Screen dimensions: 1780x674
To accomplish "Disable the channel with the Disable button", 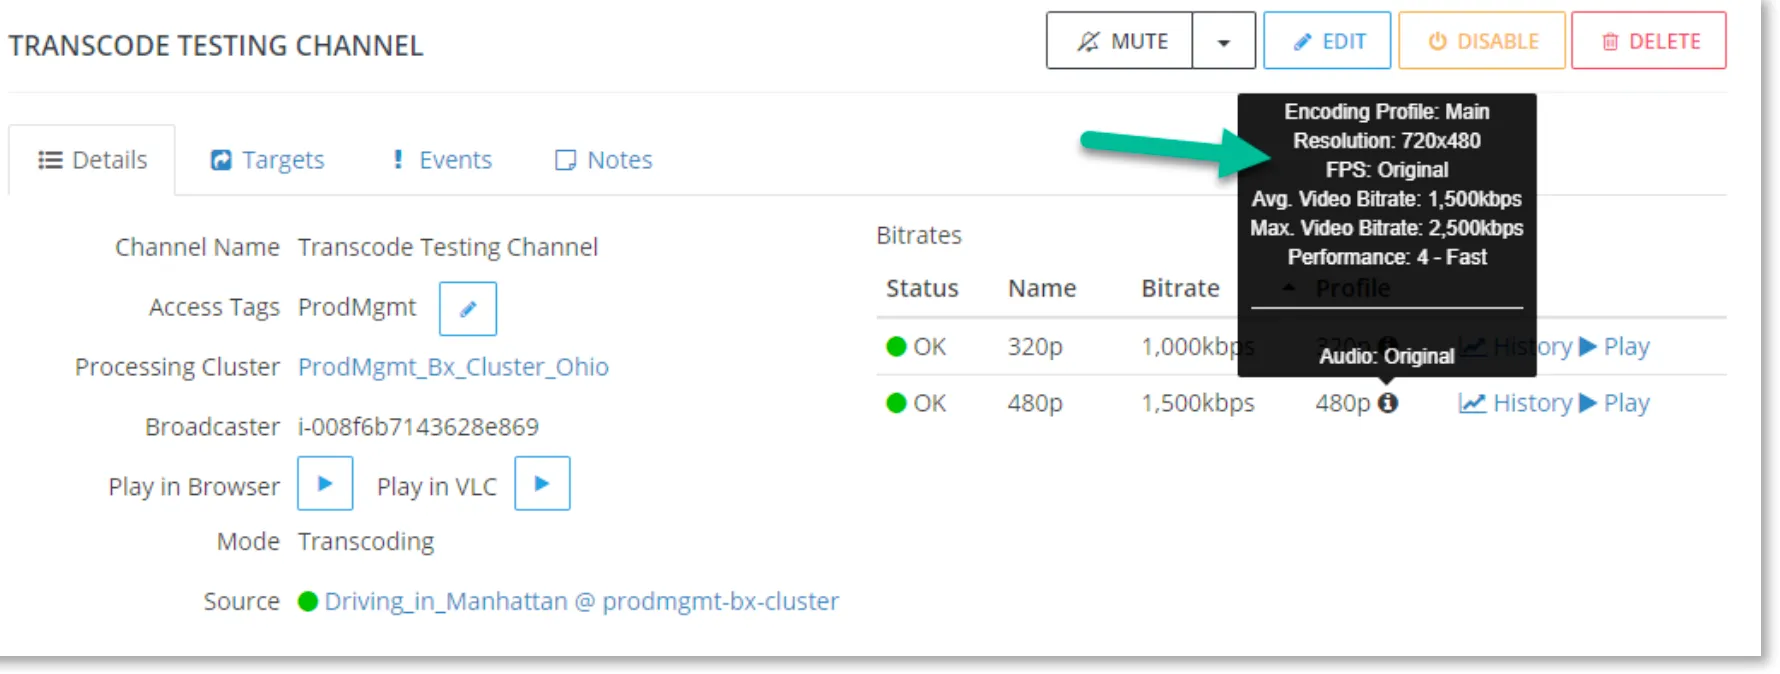I will pyautogui.click(x=1482, y=41).
